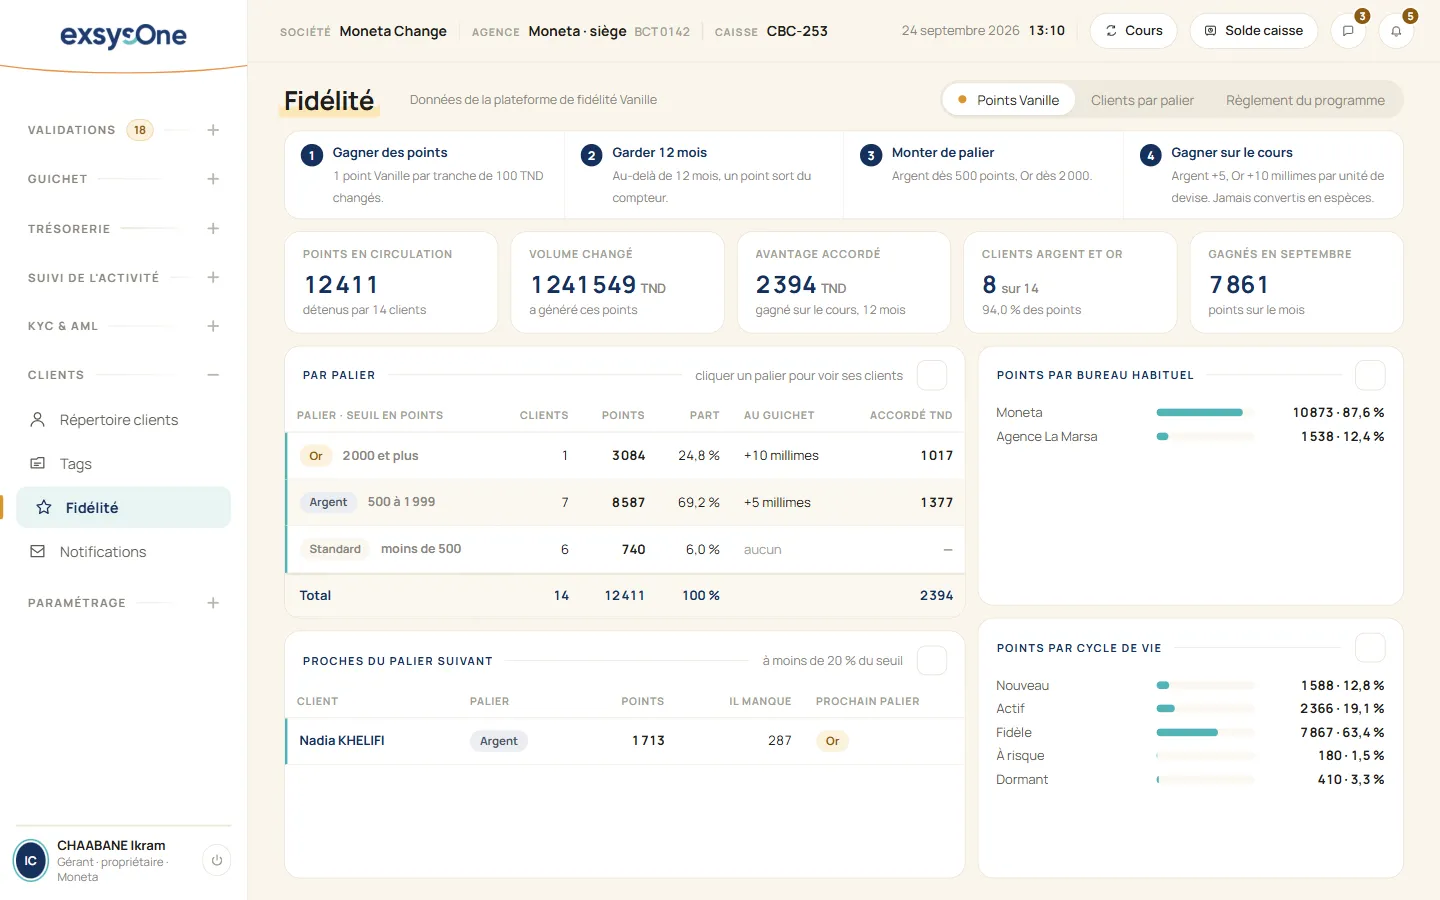The image size is (1440, 900).
Task: Click the CBC-253 caisse label
Action: tap(797, 31)
